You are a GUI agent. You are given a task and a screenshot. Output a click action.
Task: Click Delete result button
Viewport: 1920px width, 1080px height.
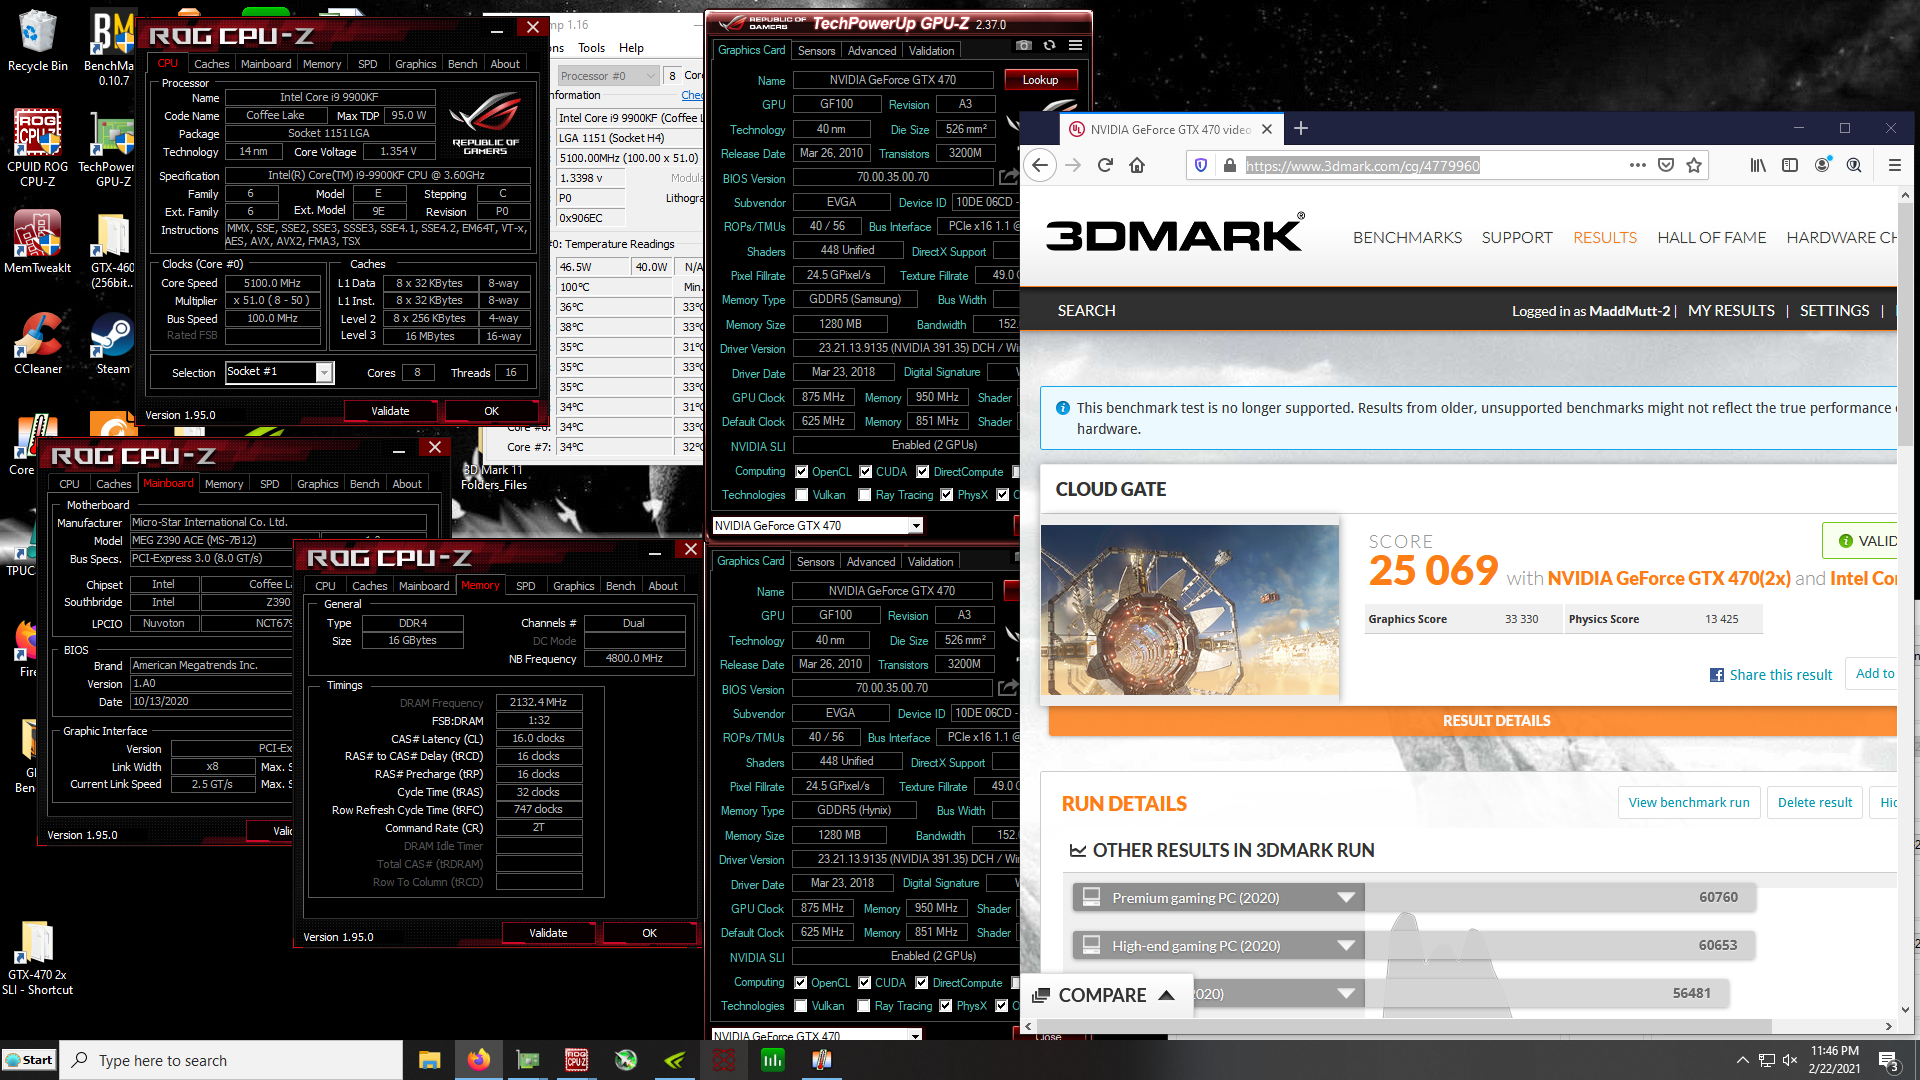point(1815,803)
